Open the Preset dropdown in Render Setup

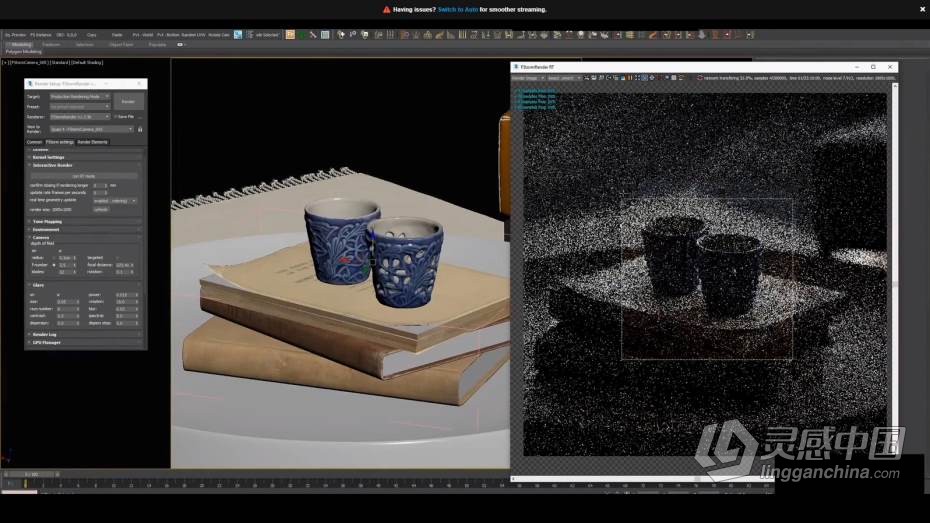79,107
